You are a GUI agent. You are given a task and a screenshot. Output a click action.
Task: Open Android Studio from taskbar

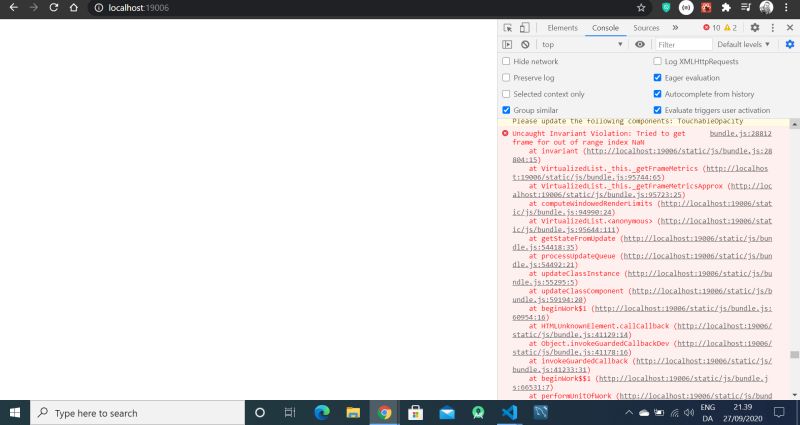[478, 412]
